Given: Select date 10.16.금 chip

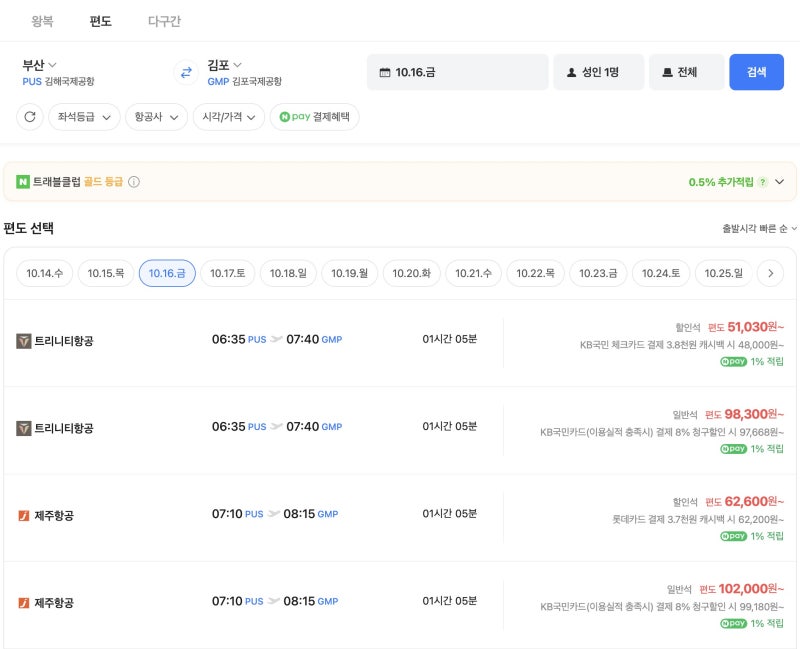Looking at the screenshot, I should tap(167, 273).
